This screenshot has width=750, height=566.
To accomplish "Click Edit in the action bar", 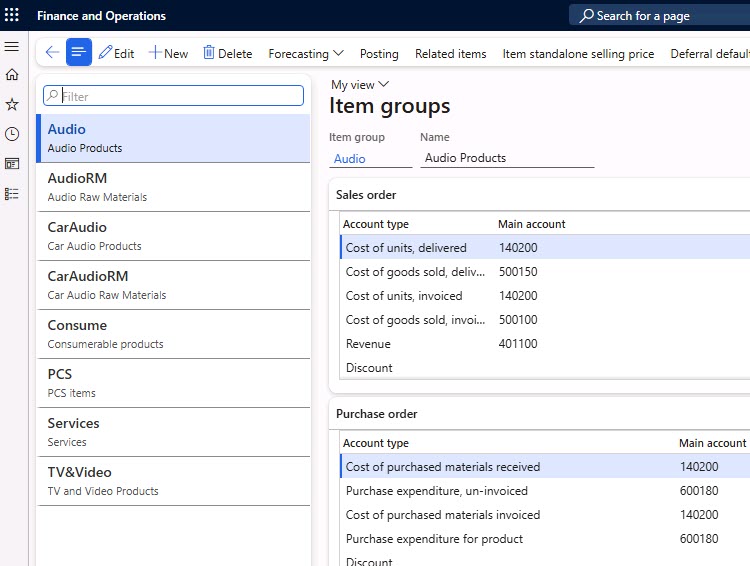I will tap(116, 53).
